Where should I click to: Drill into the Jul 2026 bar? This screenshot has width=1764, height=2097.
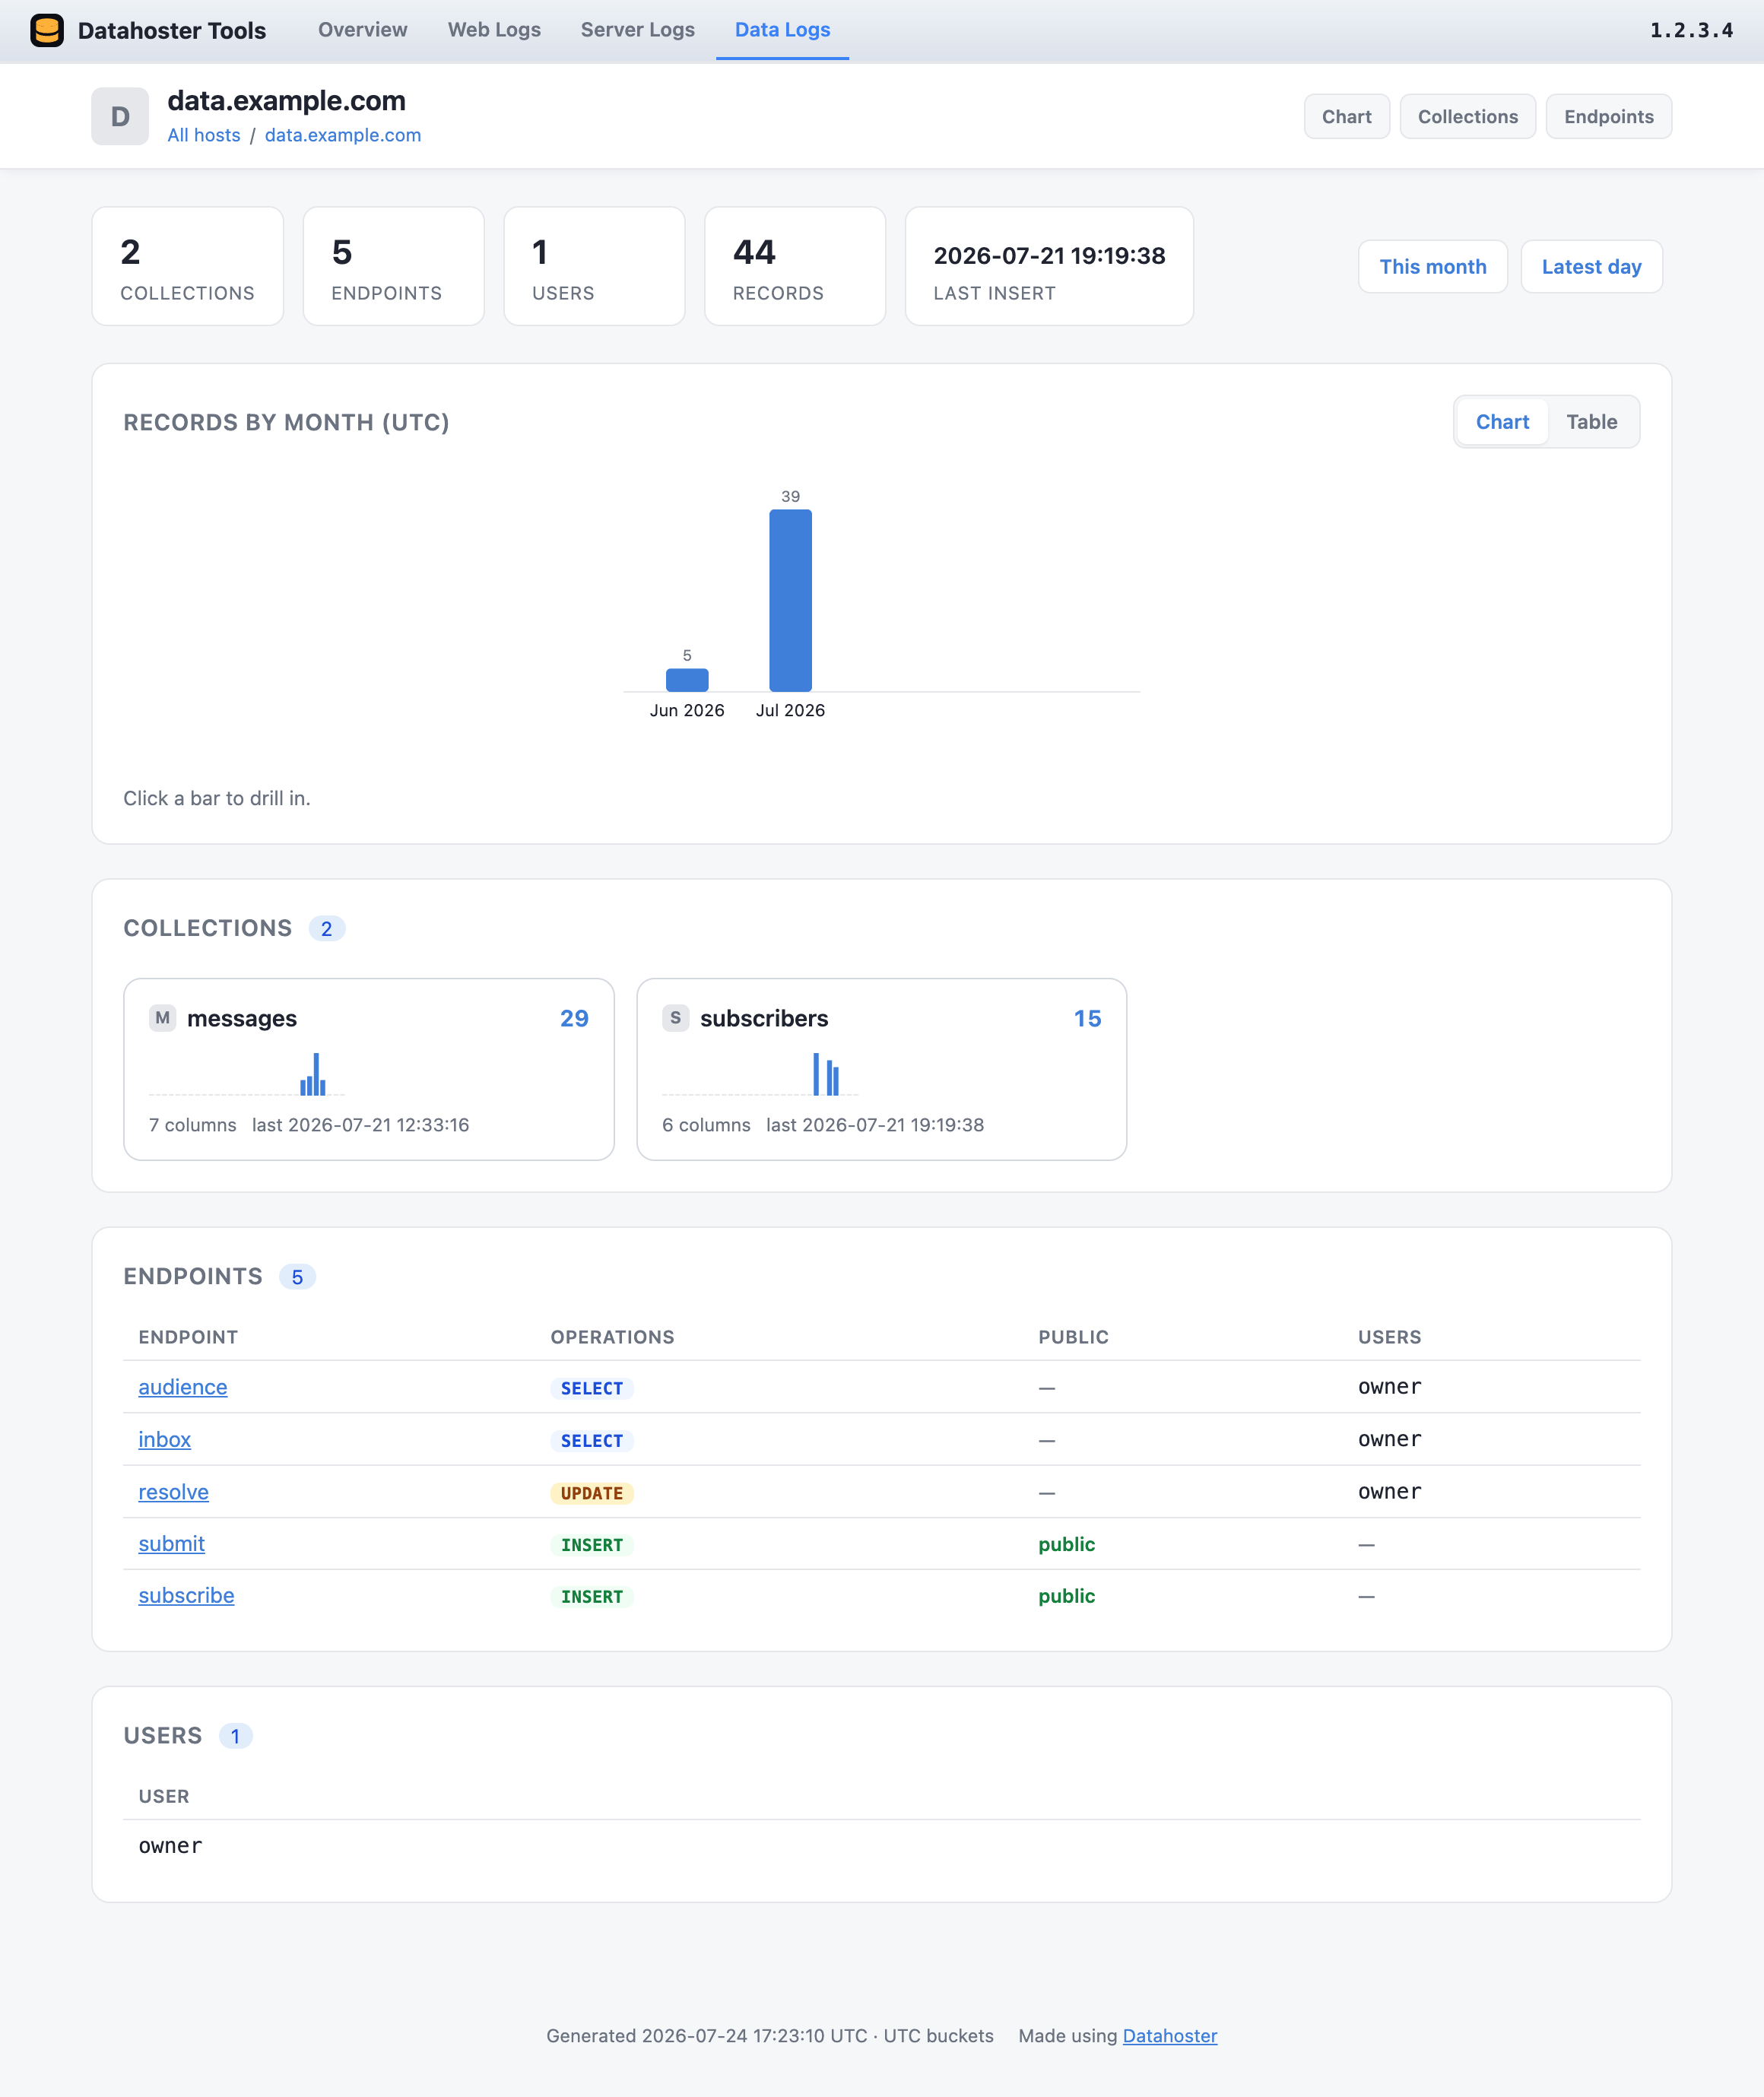click(x=790, y=600)
